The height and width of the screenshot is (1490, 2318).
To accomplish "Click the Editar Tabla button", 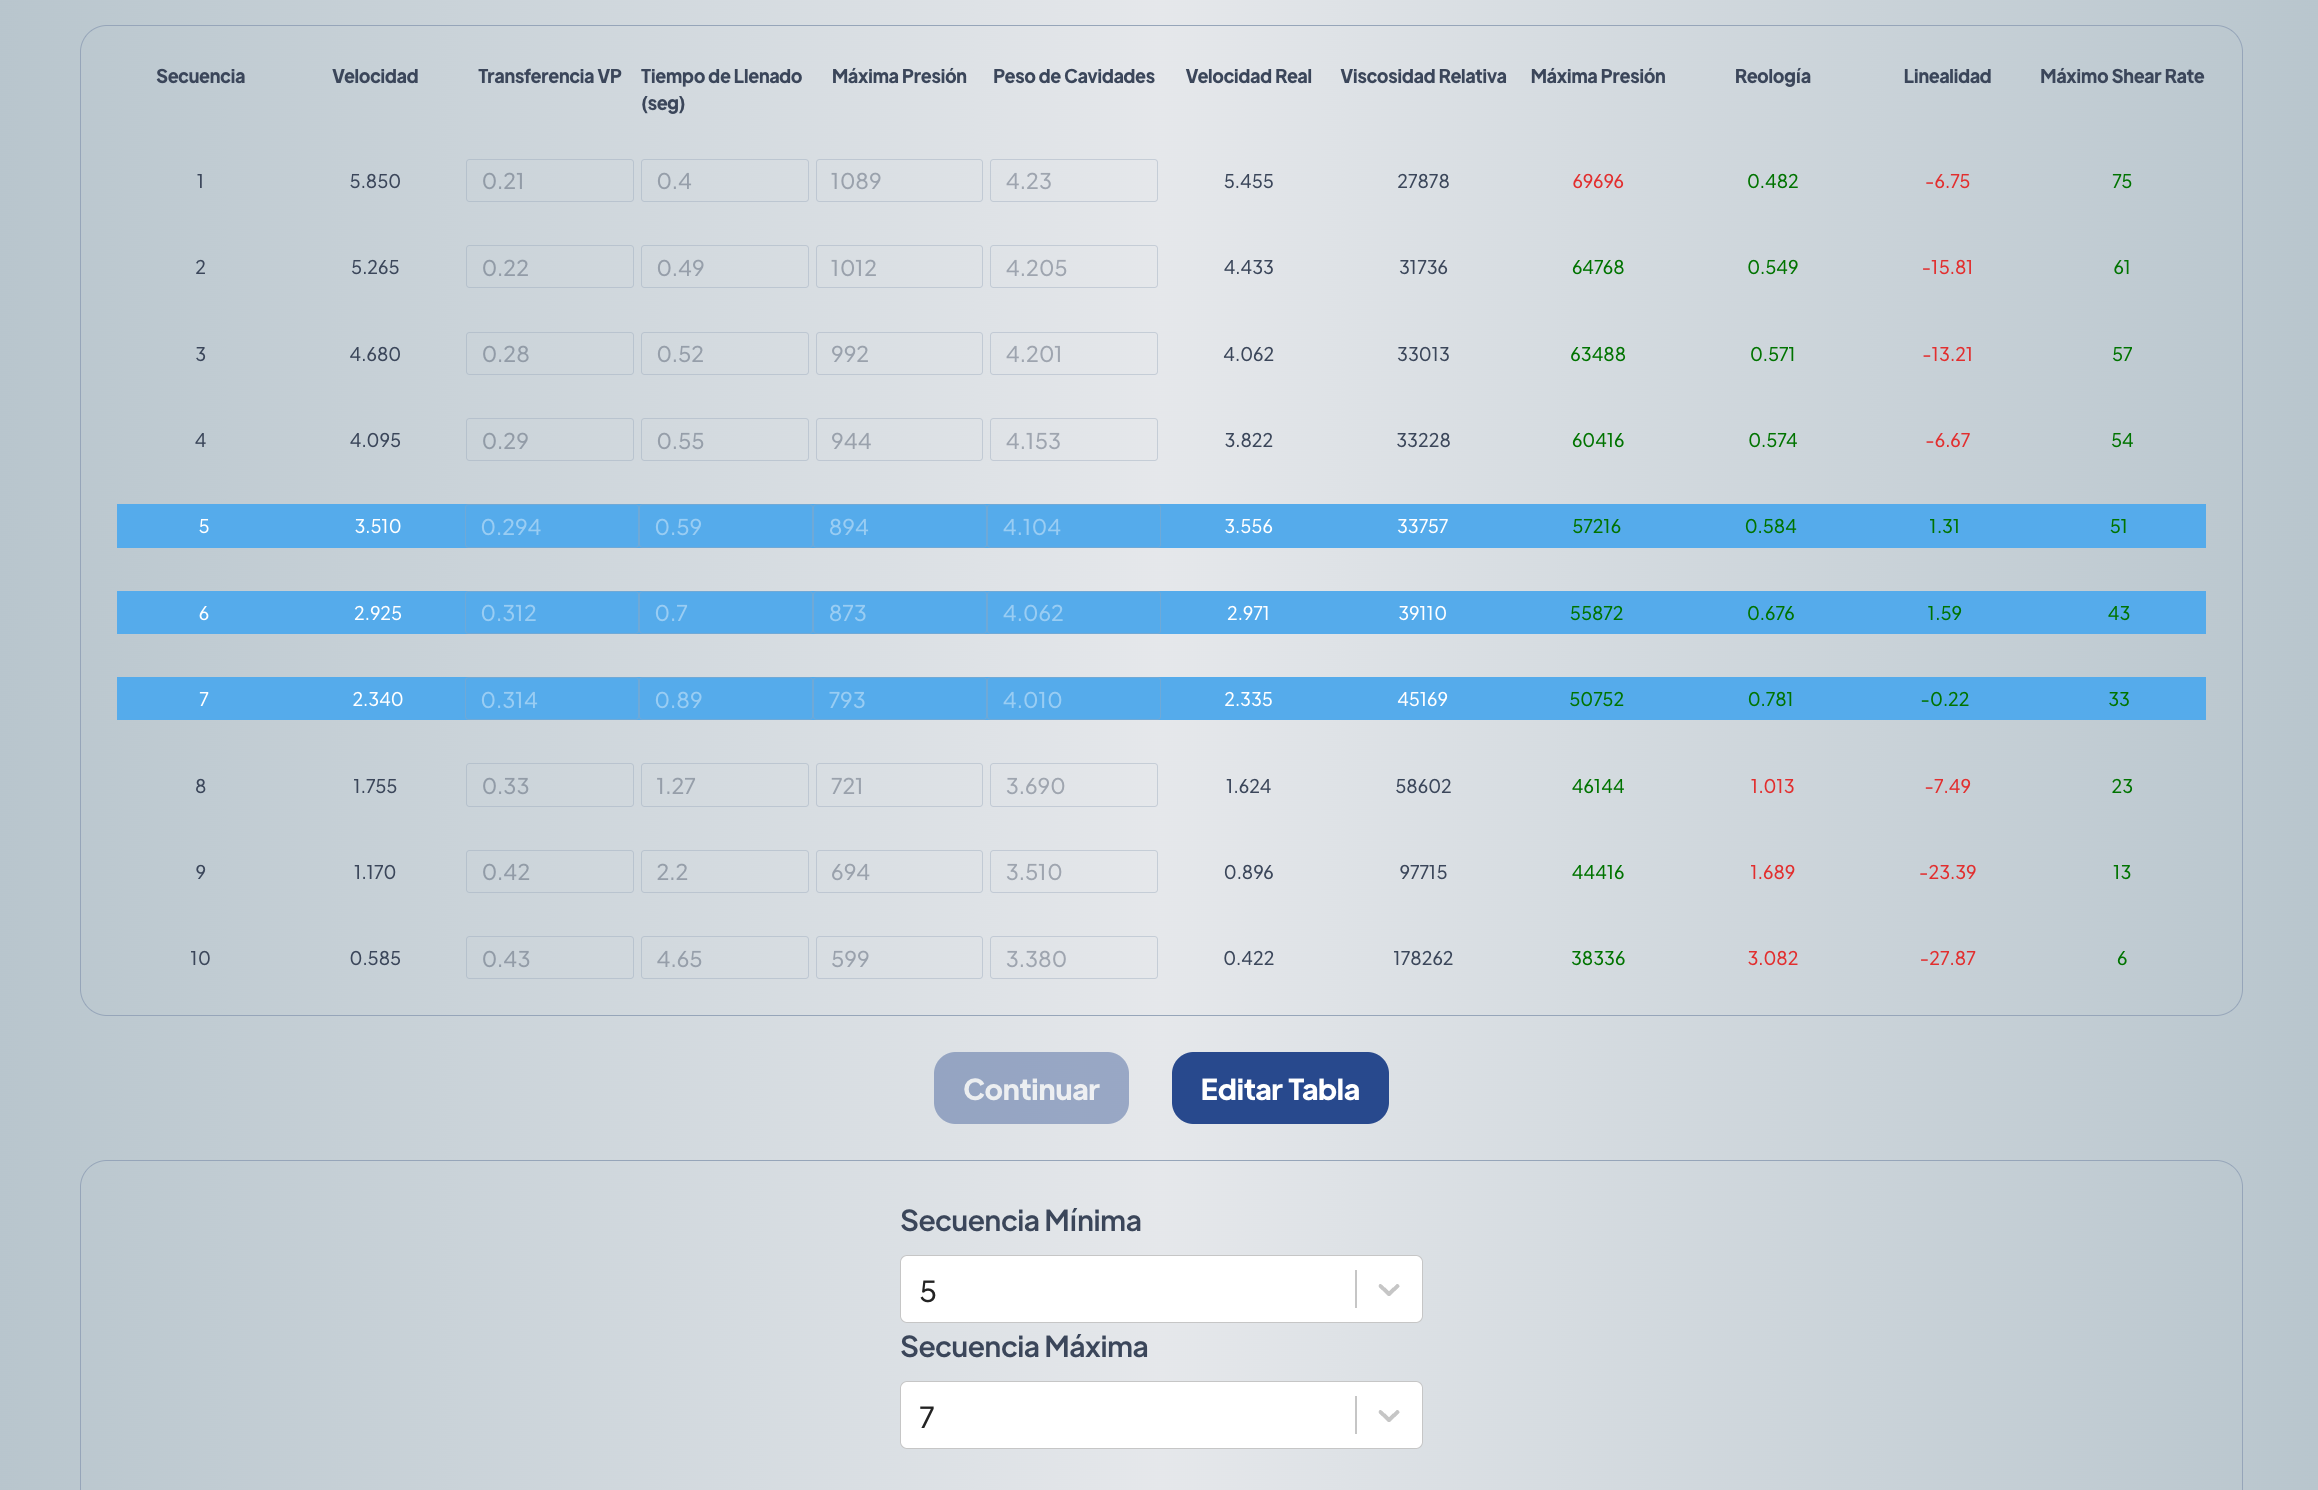I will (1279, 1088).
